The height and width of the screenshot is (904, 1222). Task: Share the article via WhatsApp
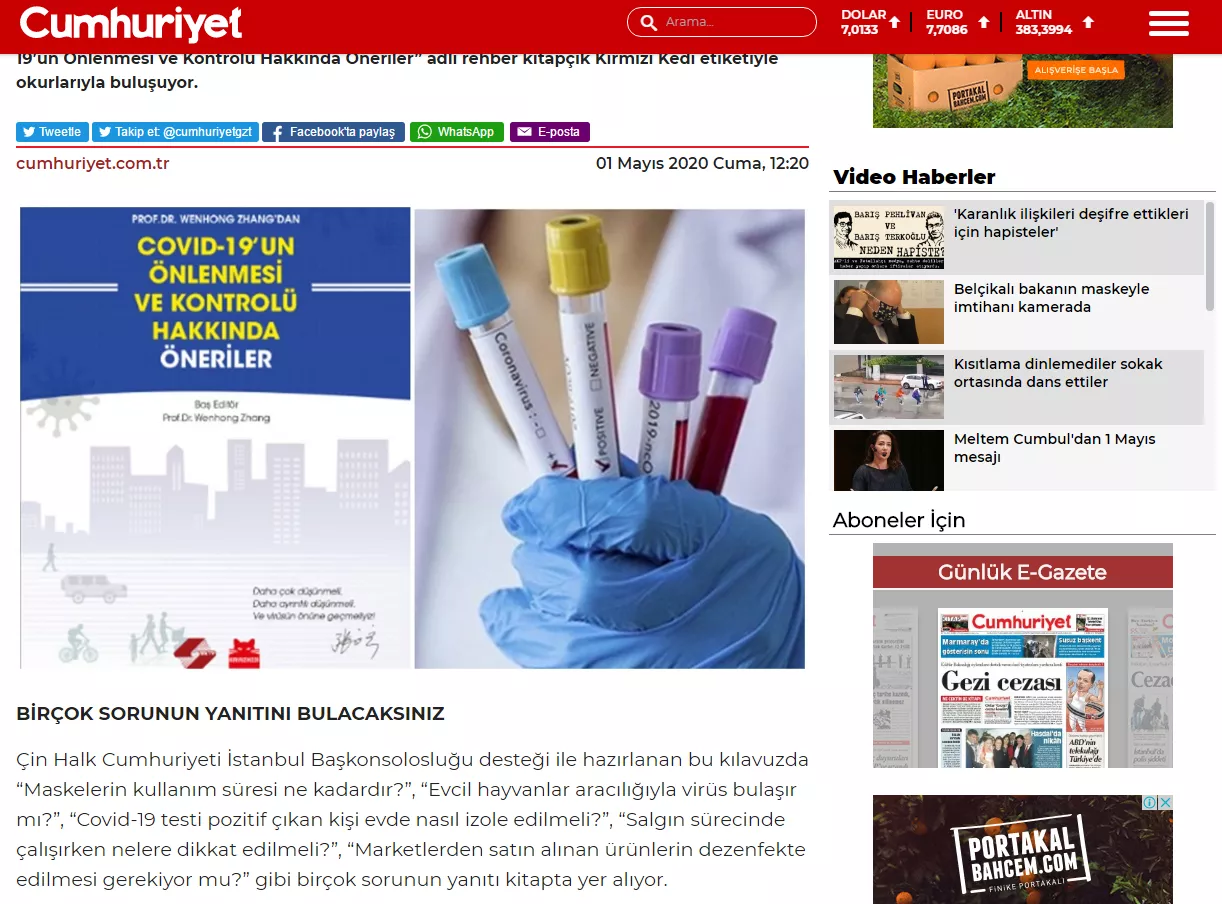pyautogui.click(x=456, y=132)
